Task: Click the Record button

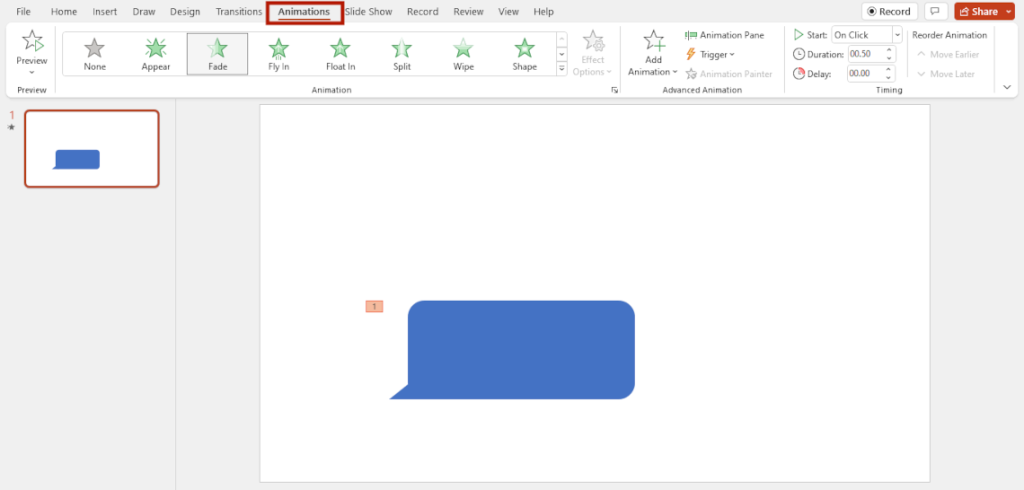Action: tap(889, 12)
